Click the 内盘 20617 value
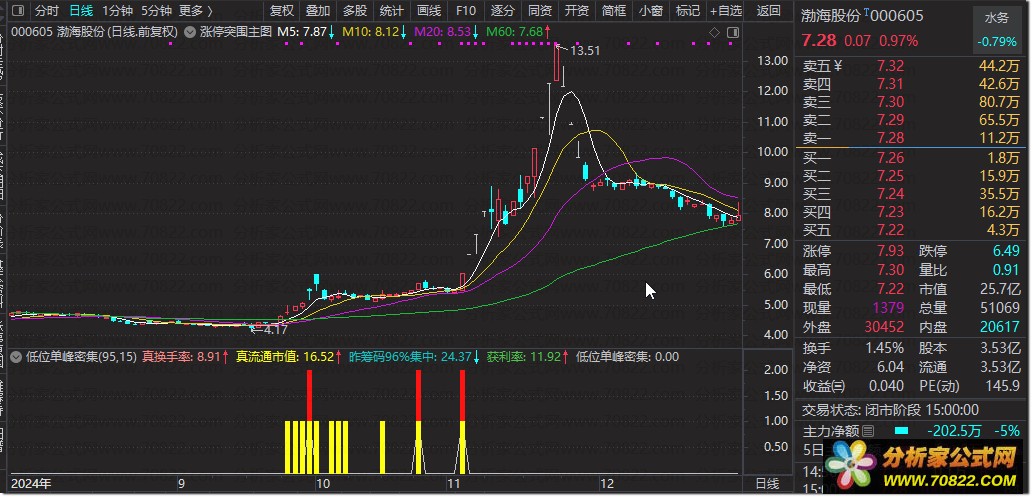Viewport: 1033px width, 497px height. pyautogui.click(x=1001, y=326)
